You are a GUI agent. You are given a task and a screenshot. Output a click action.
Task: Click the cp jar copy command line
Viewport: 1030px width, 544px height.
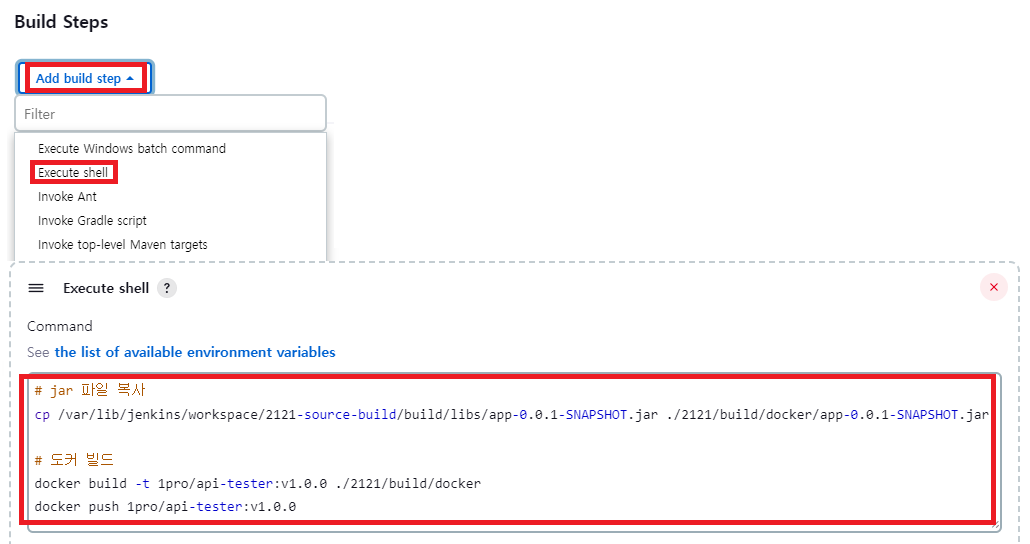coord(512,415)
